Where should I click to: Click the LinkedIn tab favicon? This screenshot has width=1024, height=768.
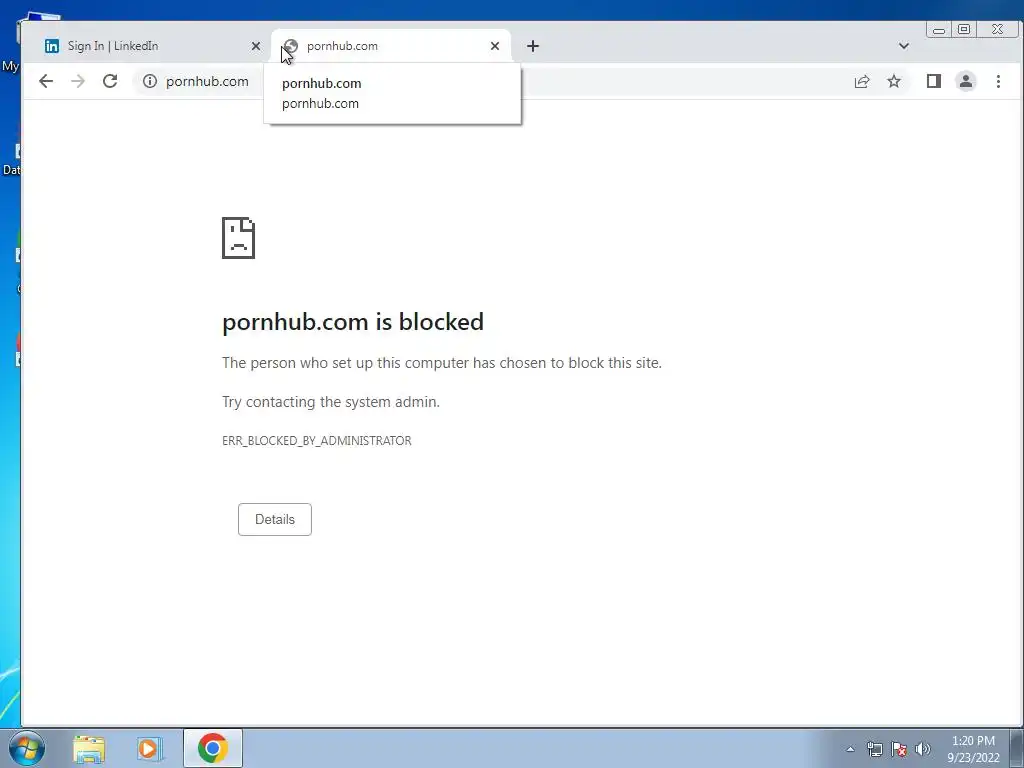click(52, 46)
